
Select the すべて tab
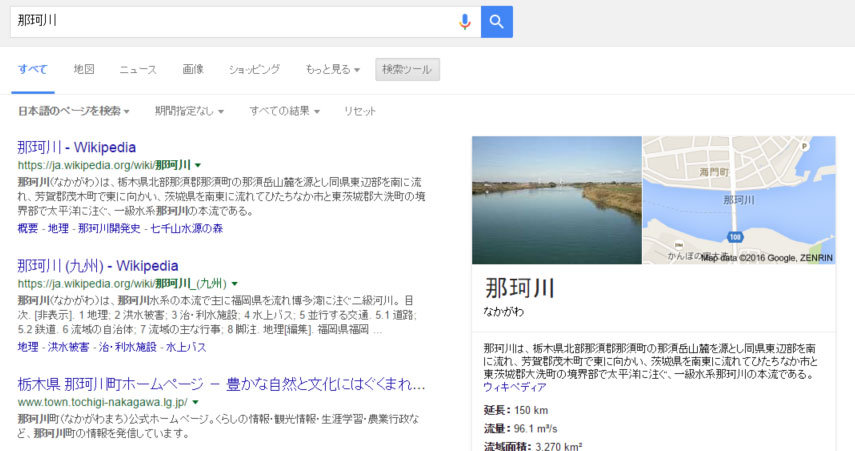tap(33, 69)
